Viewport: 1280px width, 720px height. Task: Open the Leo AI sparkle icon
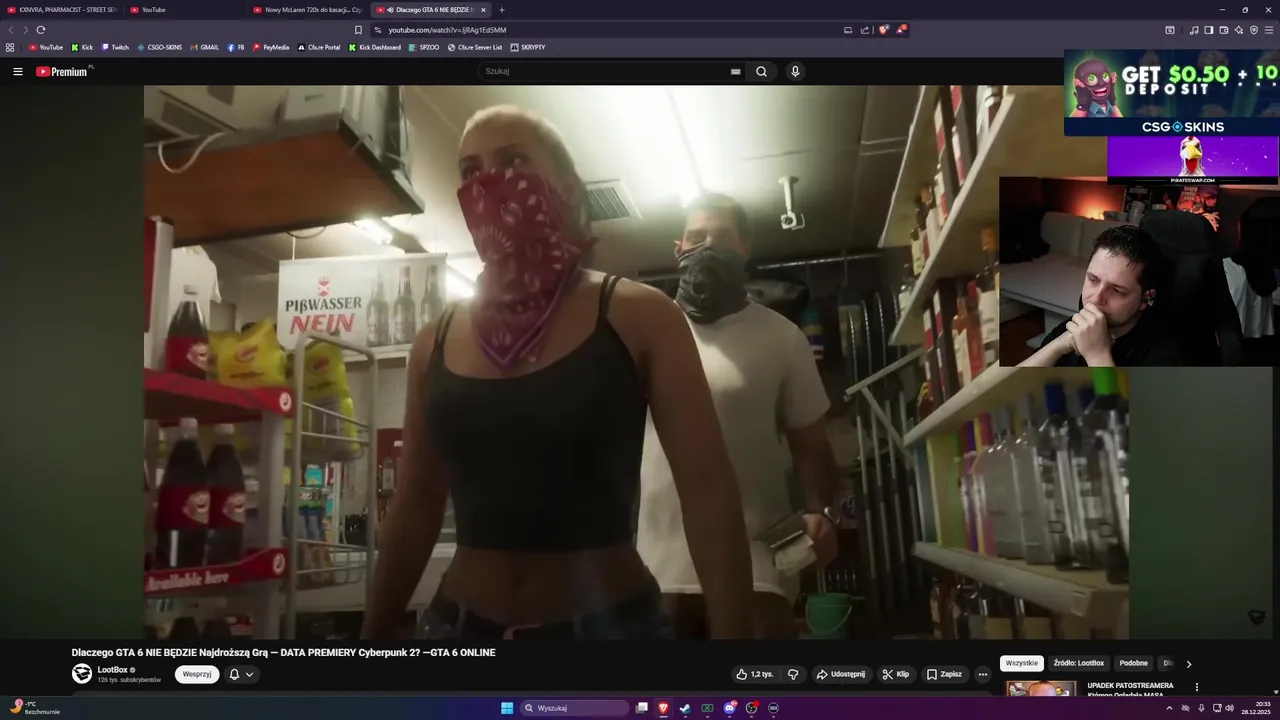(1239, 30)
